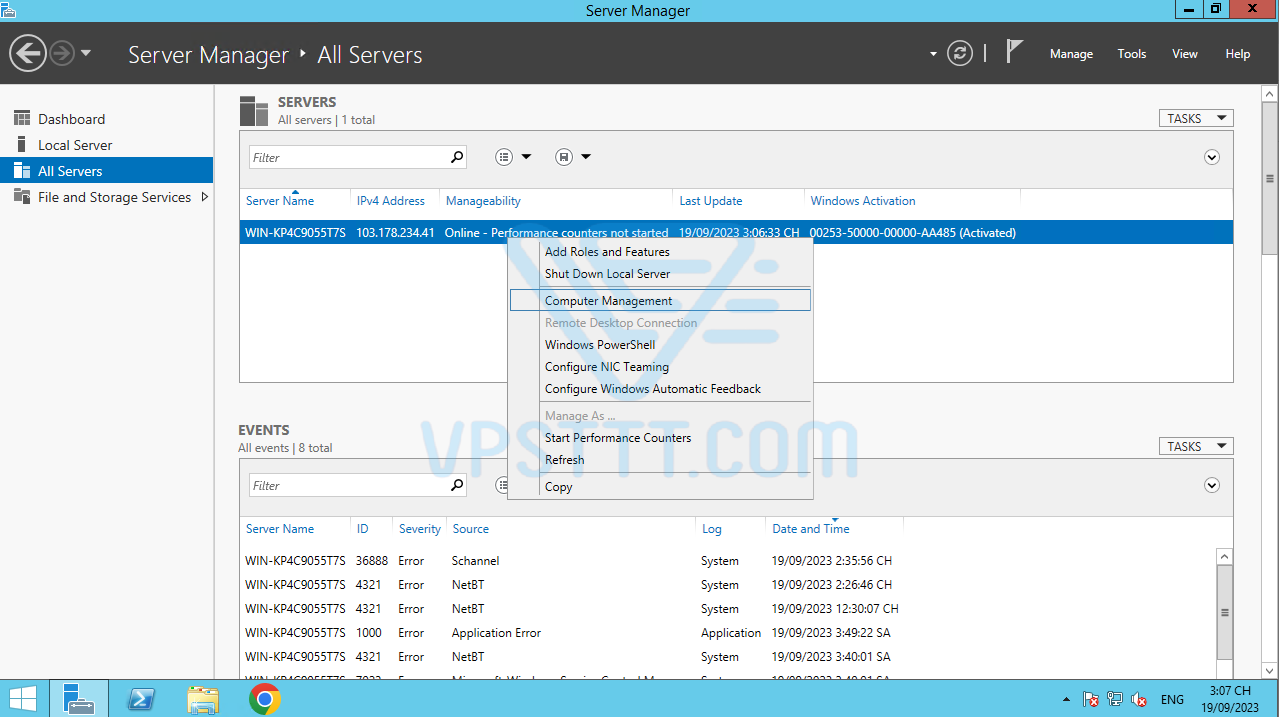Open the View menu
This screenshot has height=717, width=1279.
coord(1185,54)
